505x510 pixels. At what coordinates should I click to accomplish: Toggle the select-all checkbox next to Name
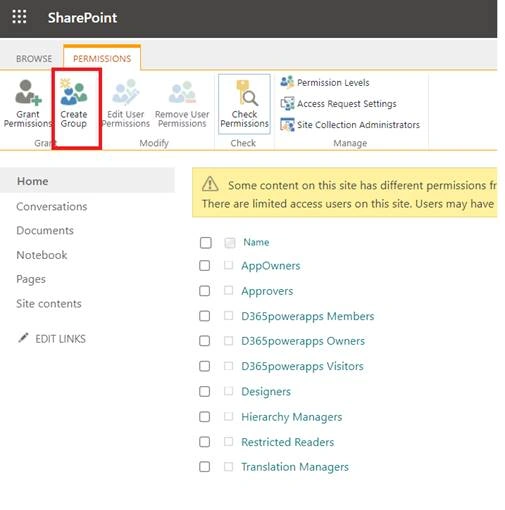206,243
